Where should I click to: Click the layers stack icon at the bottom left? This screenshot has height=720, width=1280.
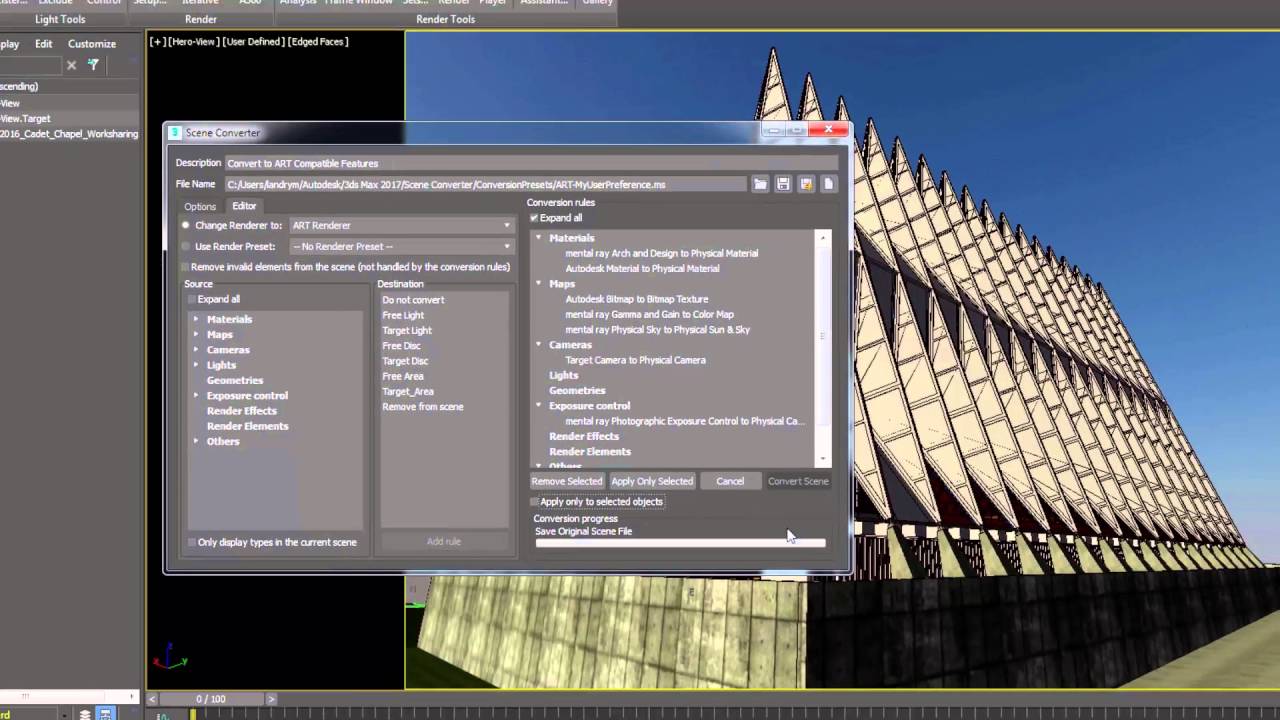point(85,714)
